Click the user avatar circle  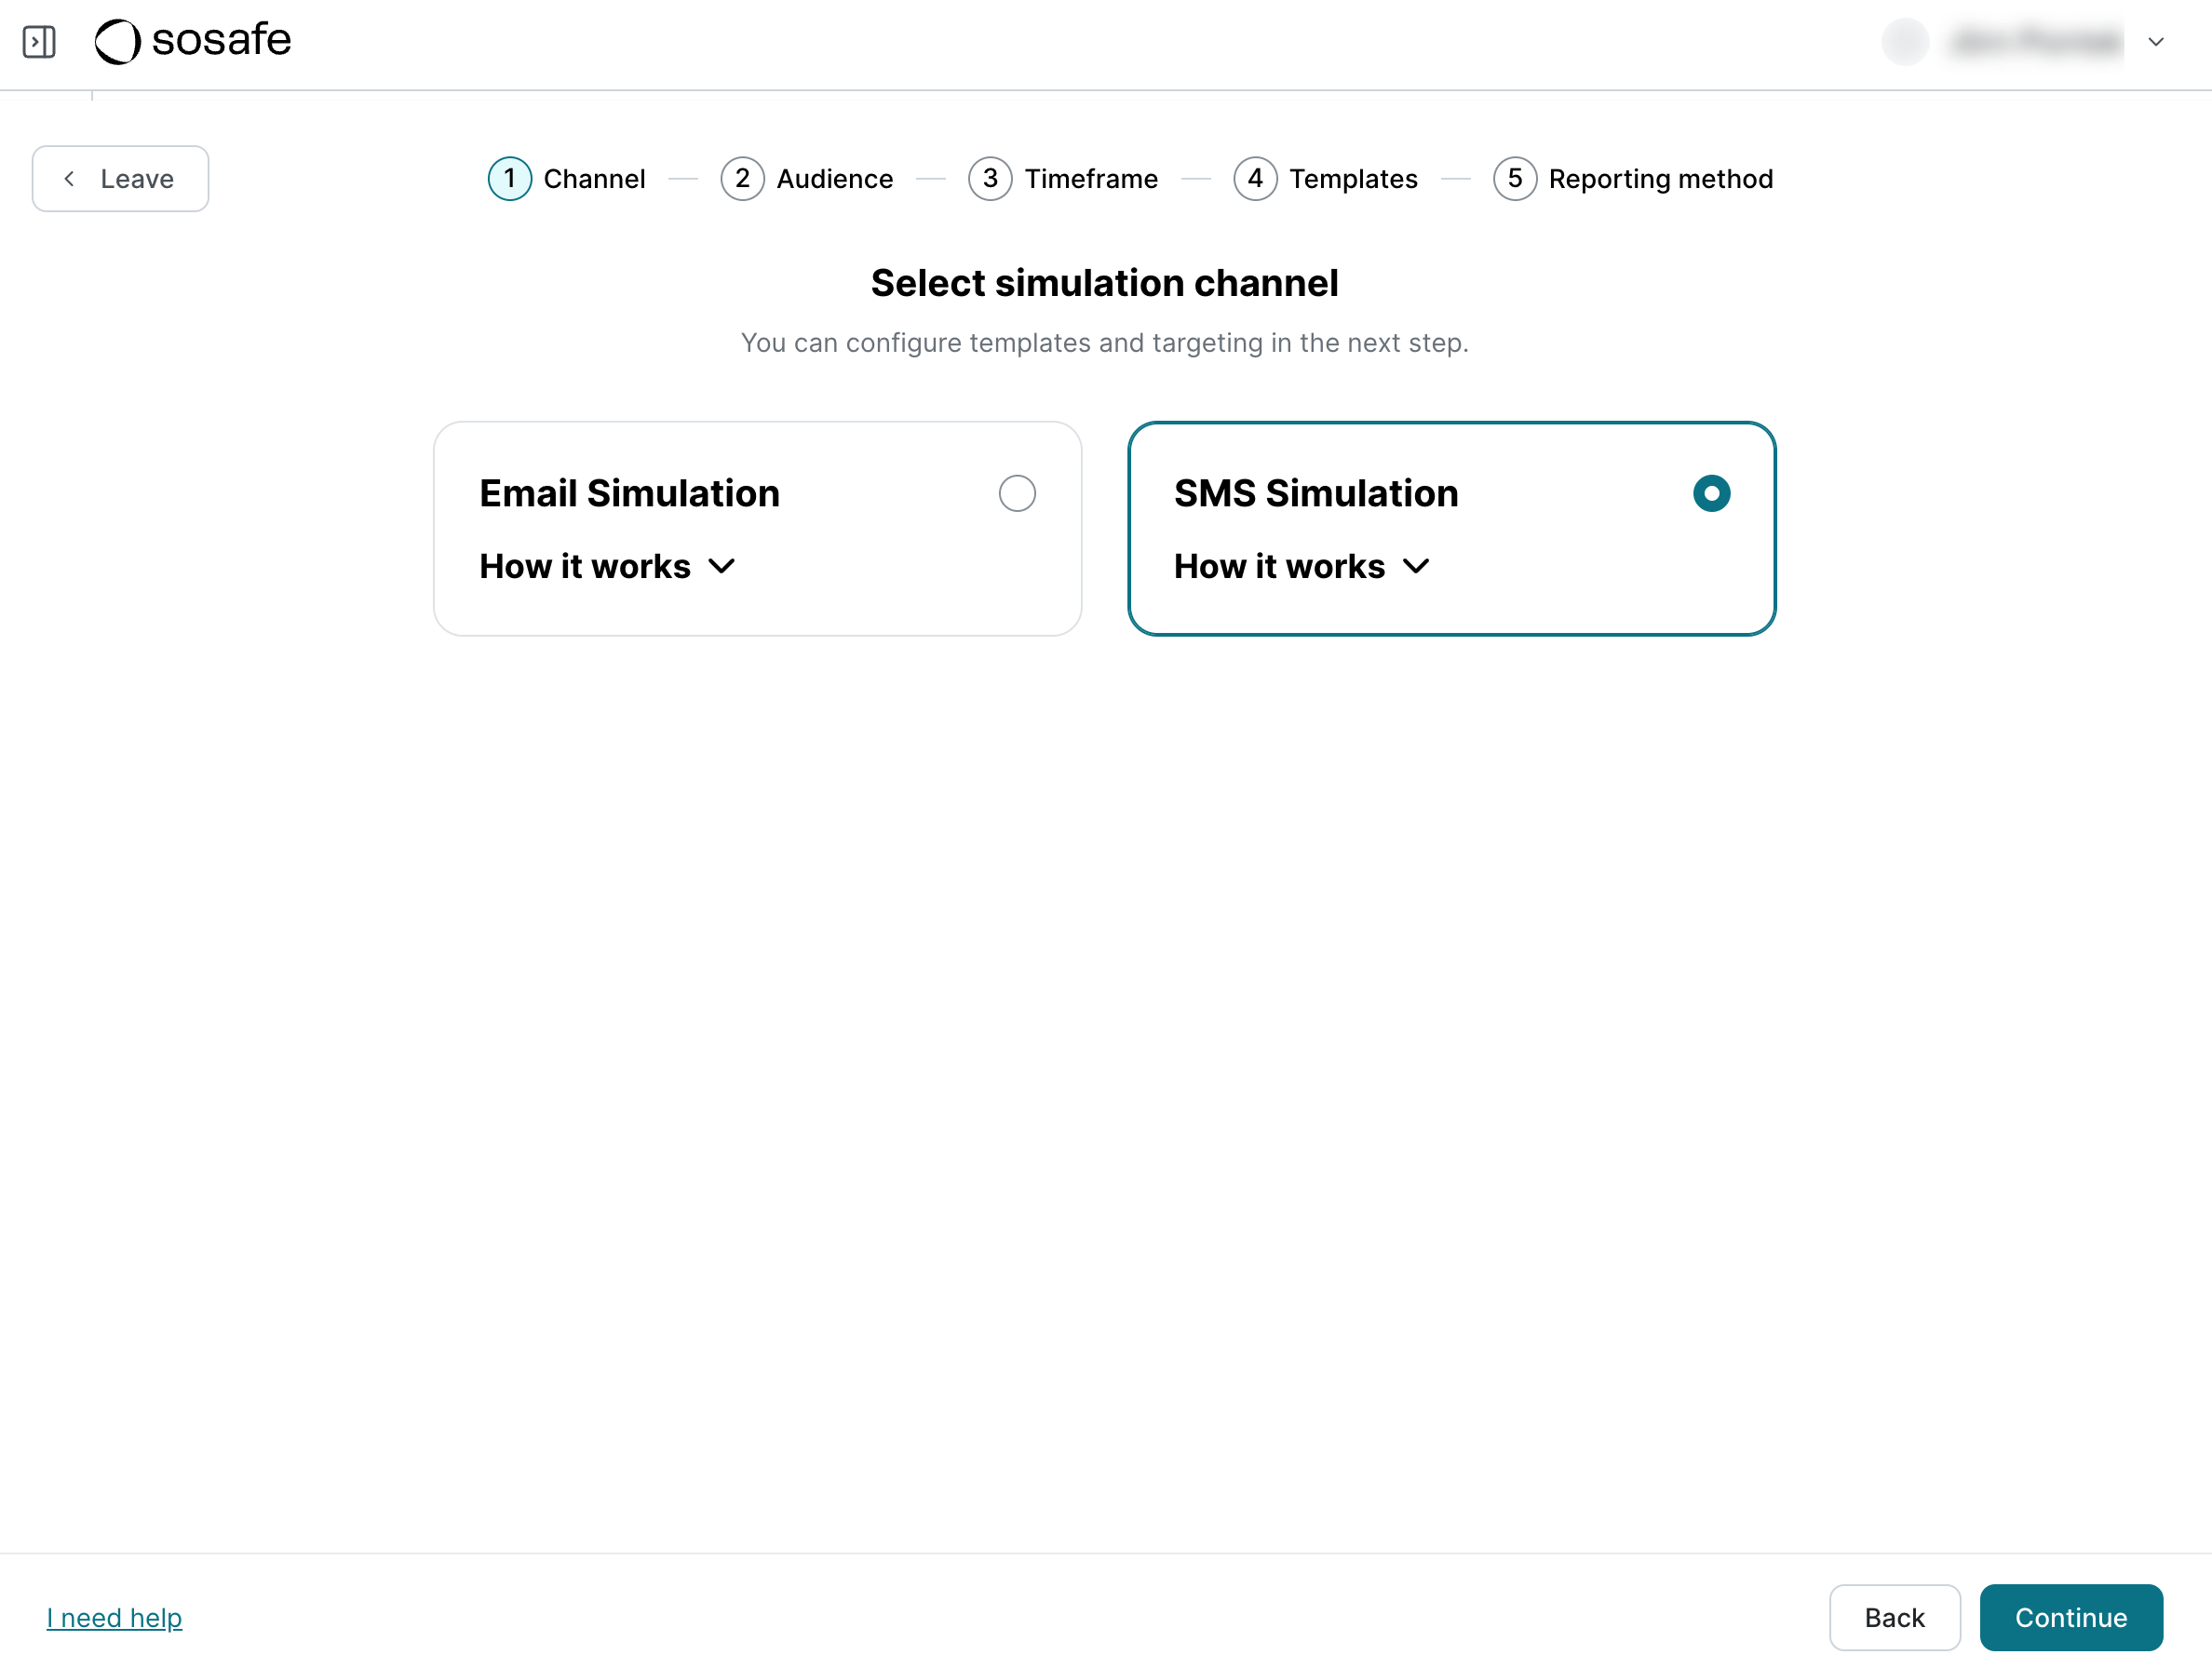pyautogui.click(x=1905, y=42)
